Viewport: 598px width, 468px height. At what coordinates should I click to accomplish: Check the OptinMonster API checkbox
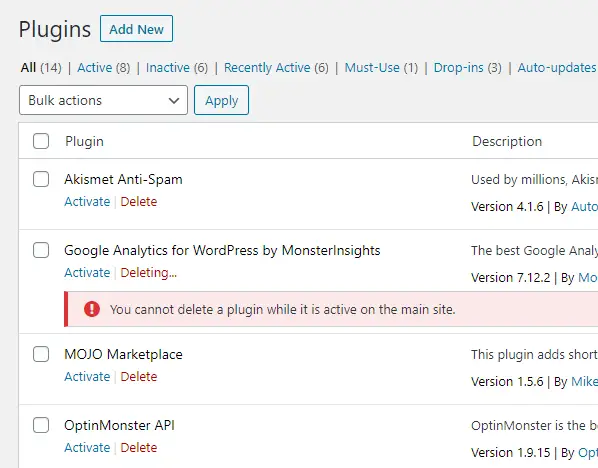(x=41, y=425)
